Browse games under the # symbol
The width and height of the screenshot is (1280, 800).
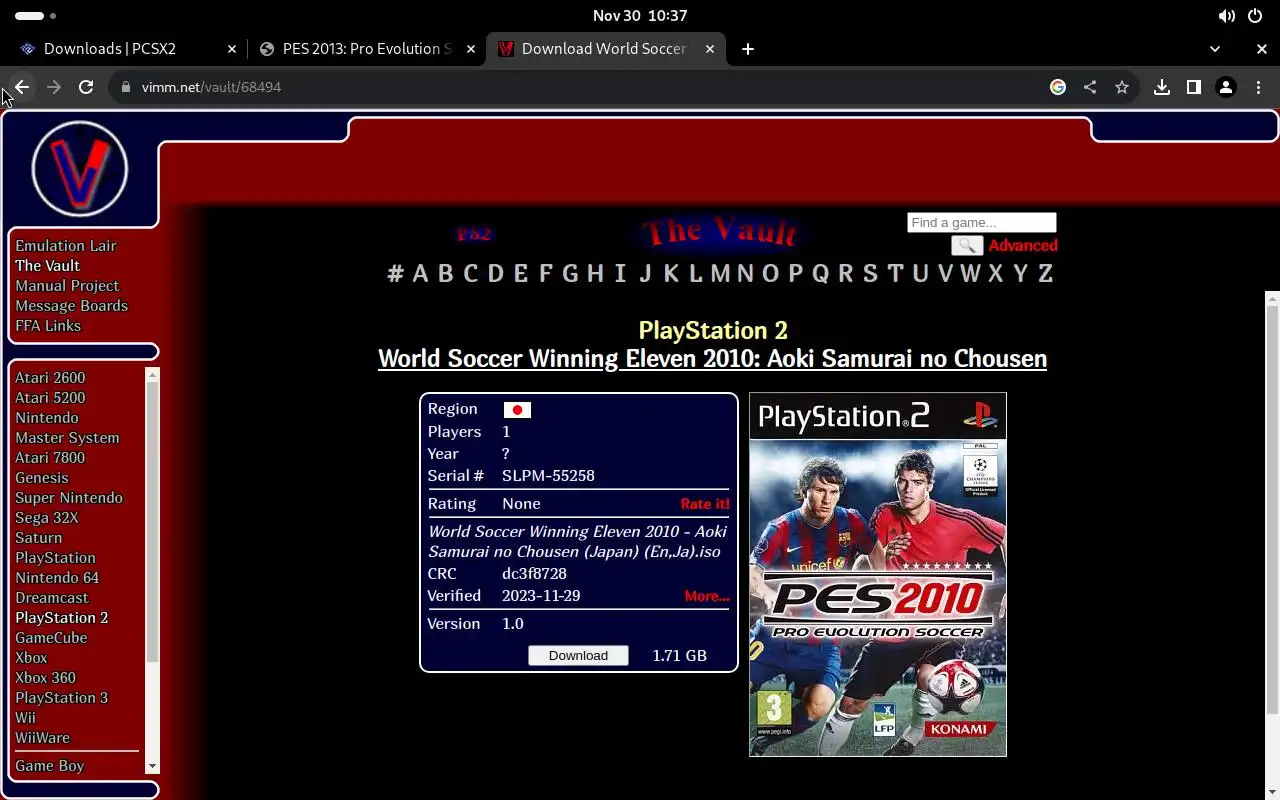pos(395,274)
